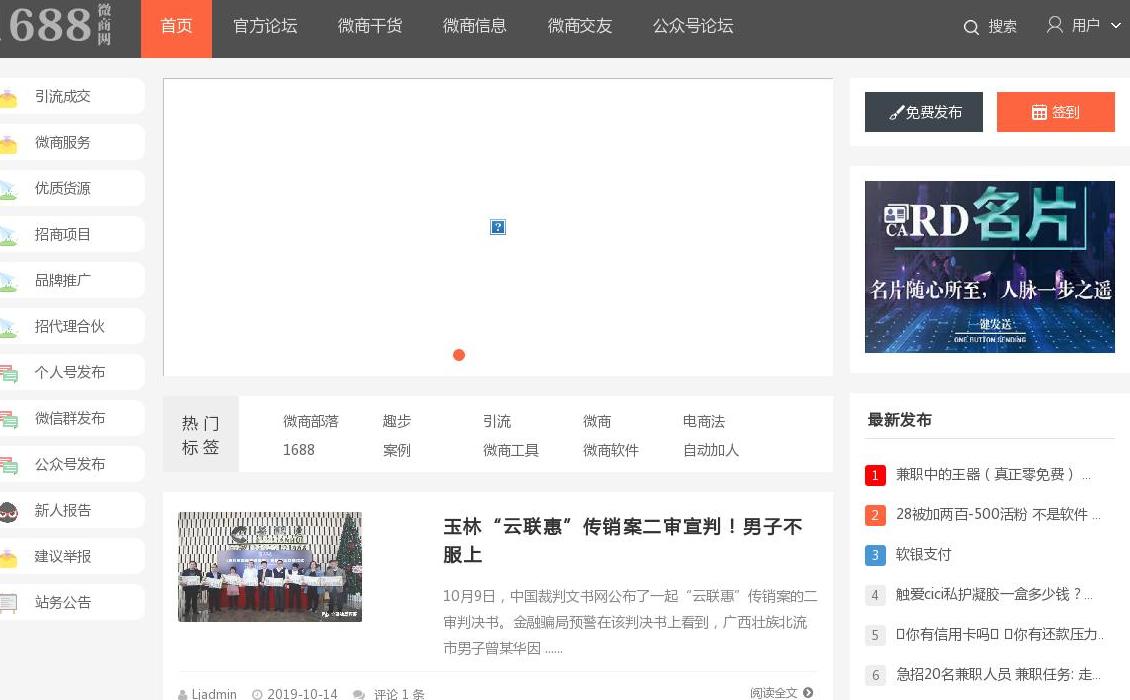The height and width of the screenshot is (700, 1130).
Task: Open latest post 兼职中的王器（真正零免费）
Action: [992, 474]
